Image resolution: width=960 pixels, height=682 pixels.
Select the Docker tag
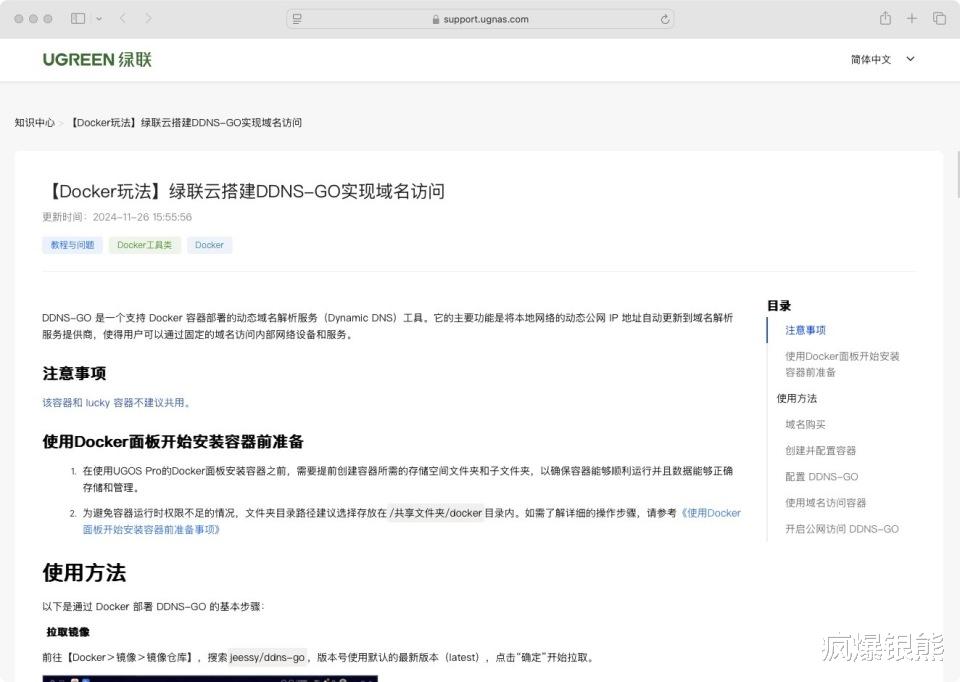[209, 245]
